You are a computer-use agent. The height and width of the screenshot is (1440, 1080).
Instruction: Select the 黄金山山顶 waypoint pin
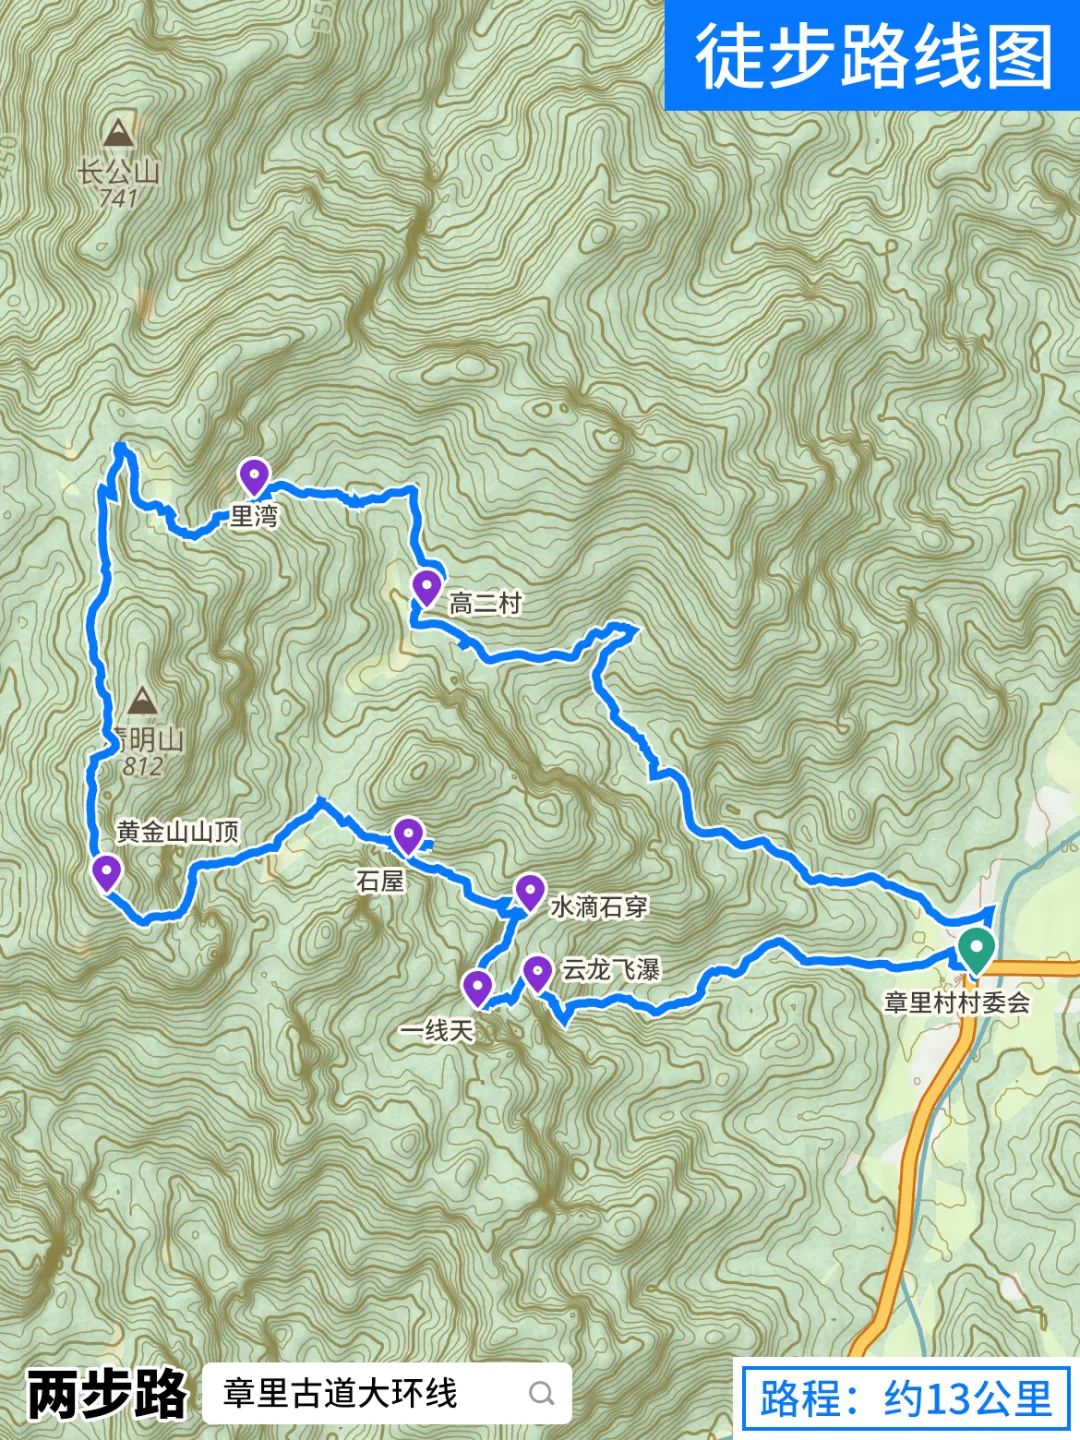105,873
